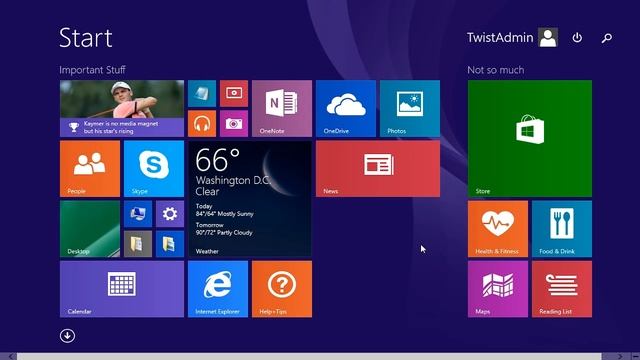Click the horizontal scrollbar thumb
The width and height of the screenshot is (640, 360).
pyautogui.click(x=309, y=356)
